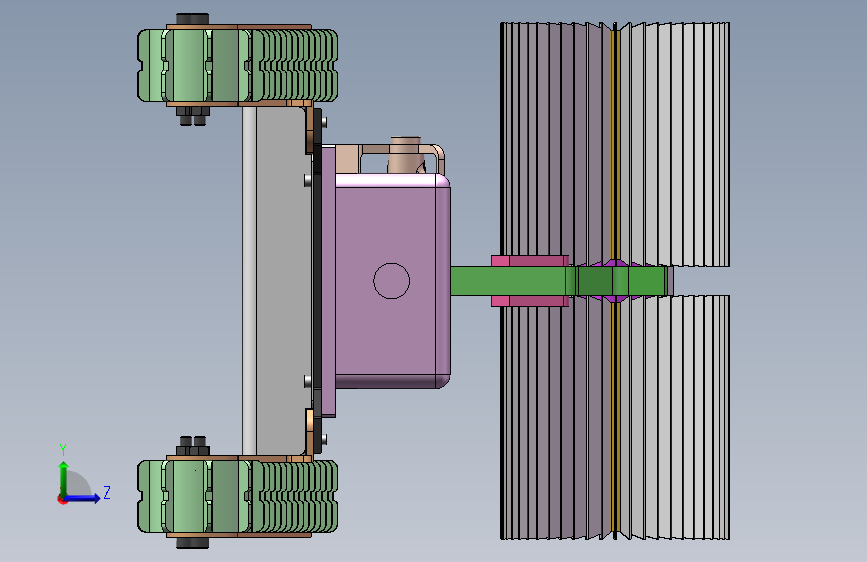
Task: Select the Z axis arrow of the triad
Action: [x=84, y=498]
